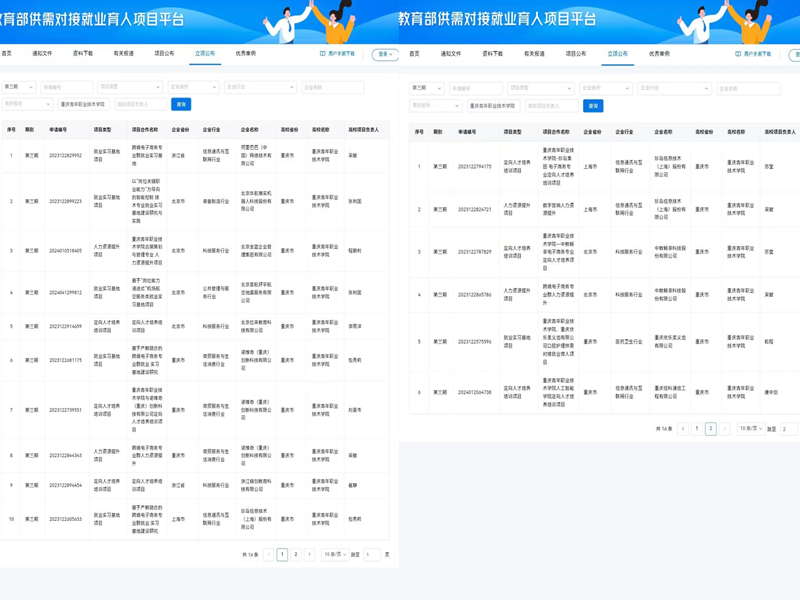Go to page 2 in left page pagination

(295, 555)
